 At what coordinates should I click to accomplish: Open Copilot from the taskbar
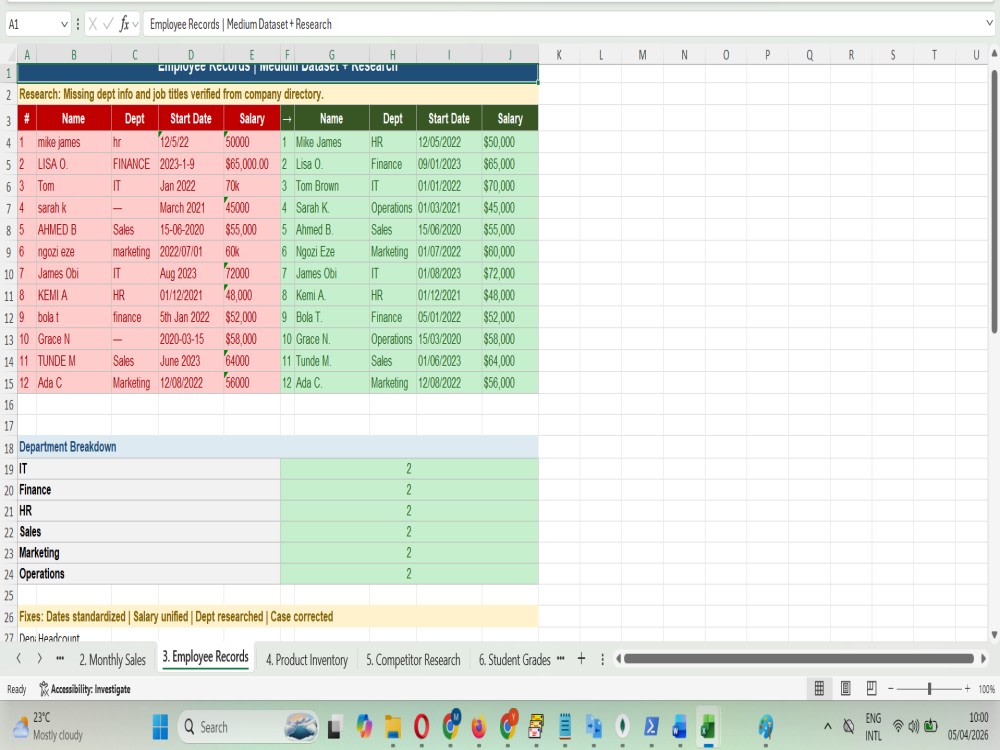pos(364,726)
